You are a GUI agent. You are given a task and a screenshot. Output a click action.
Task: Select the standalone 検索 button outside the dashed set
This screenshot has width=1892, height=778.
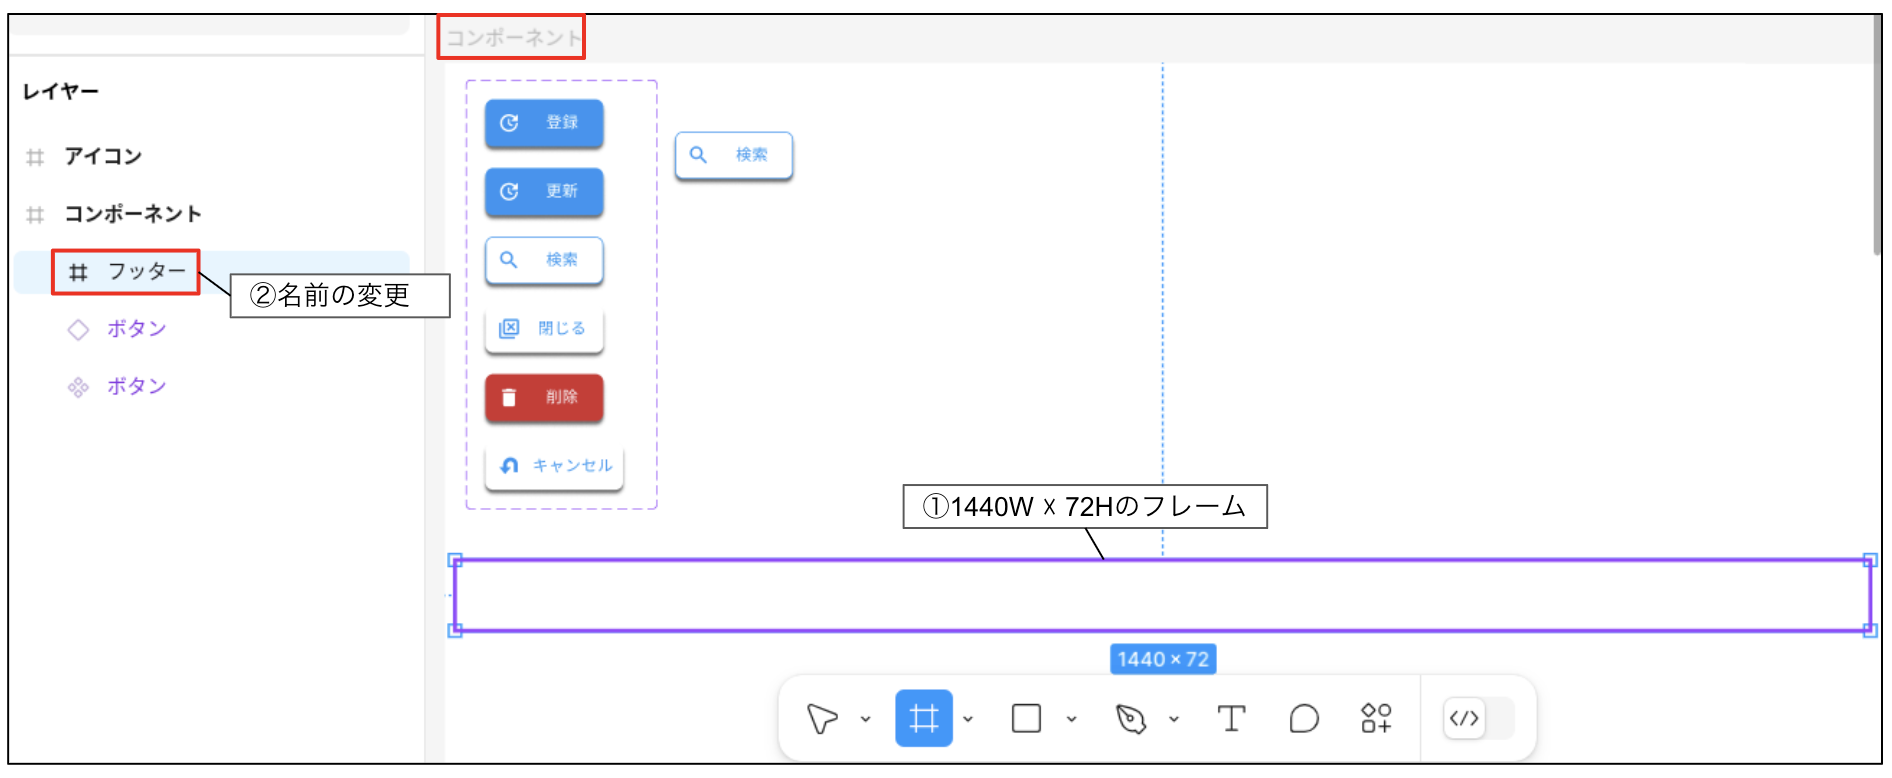[x=734, y=155]
